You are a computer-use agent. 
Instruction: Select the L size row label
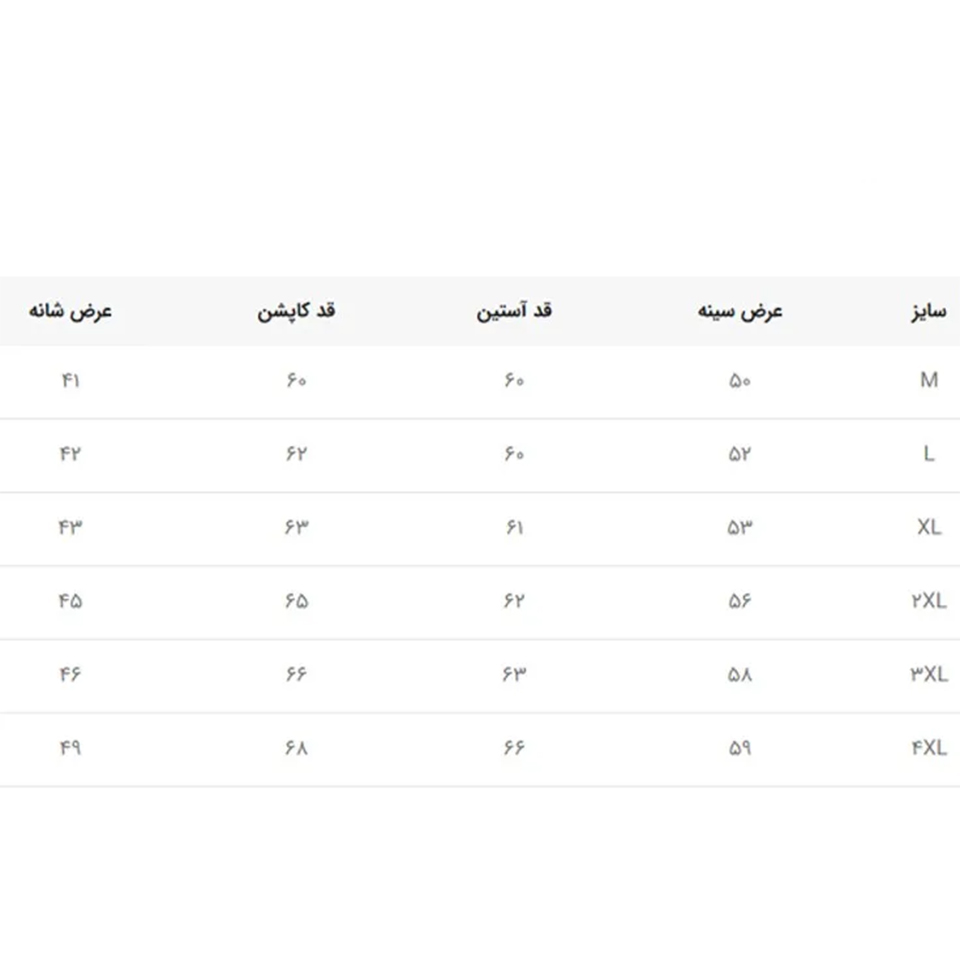(x=929, y=454)
